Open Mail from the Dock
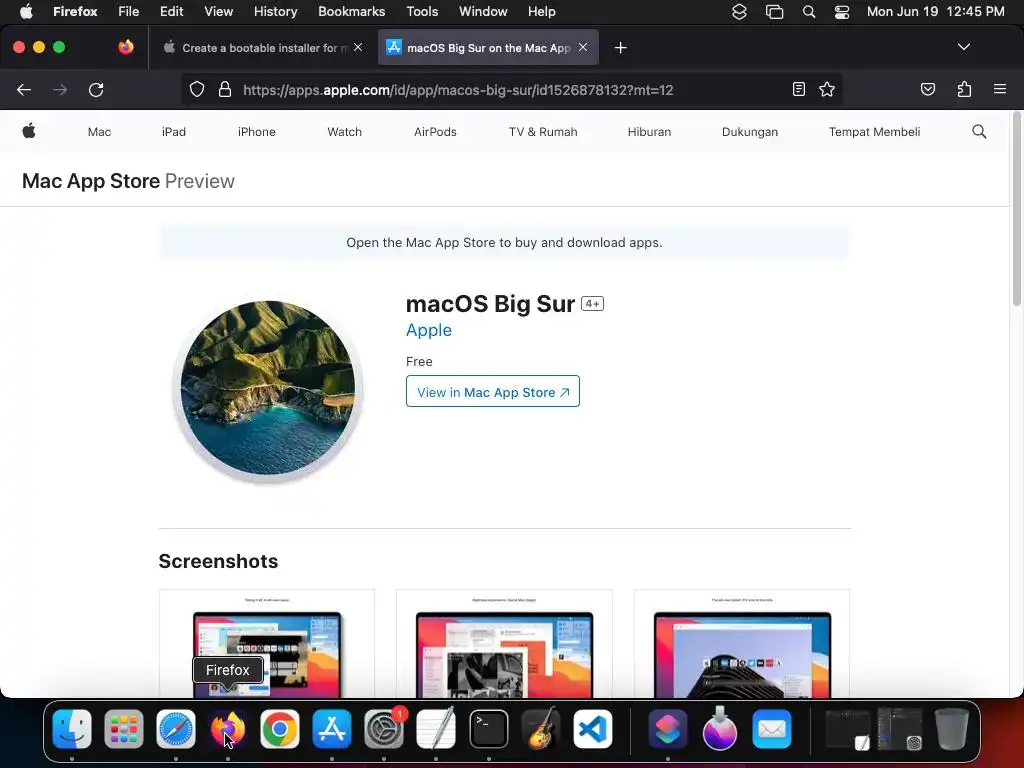This screenshot has width=1024, height=768. coord(772,729)
